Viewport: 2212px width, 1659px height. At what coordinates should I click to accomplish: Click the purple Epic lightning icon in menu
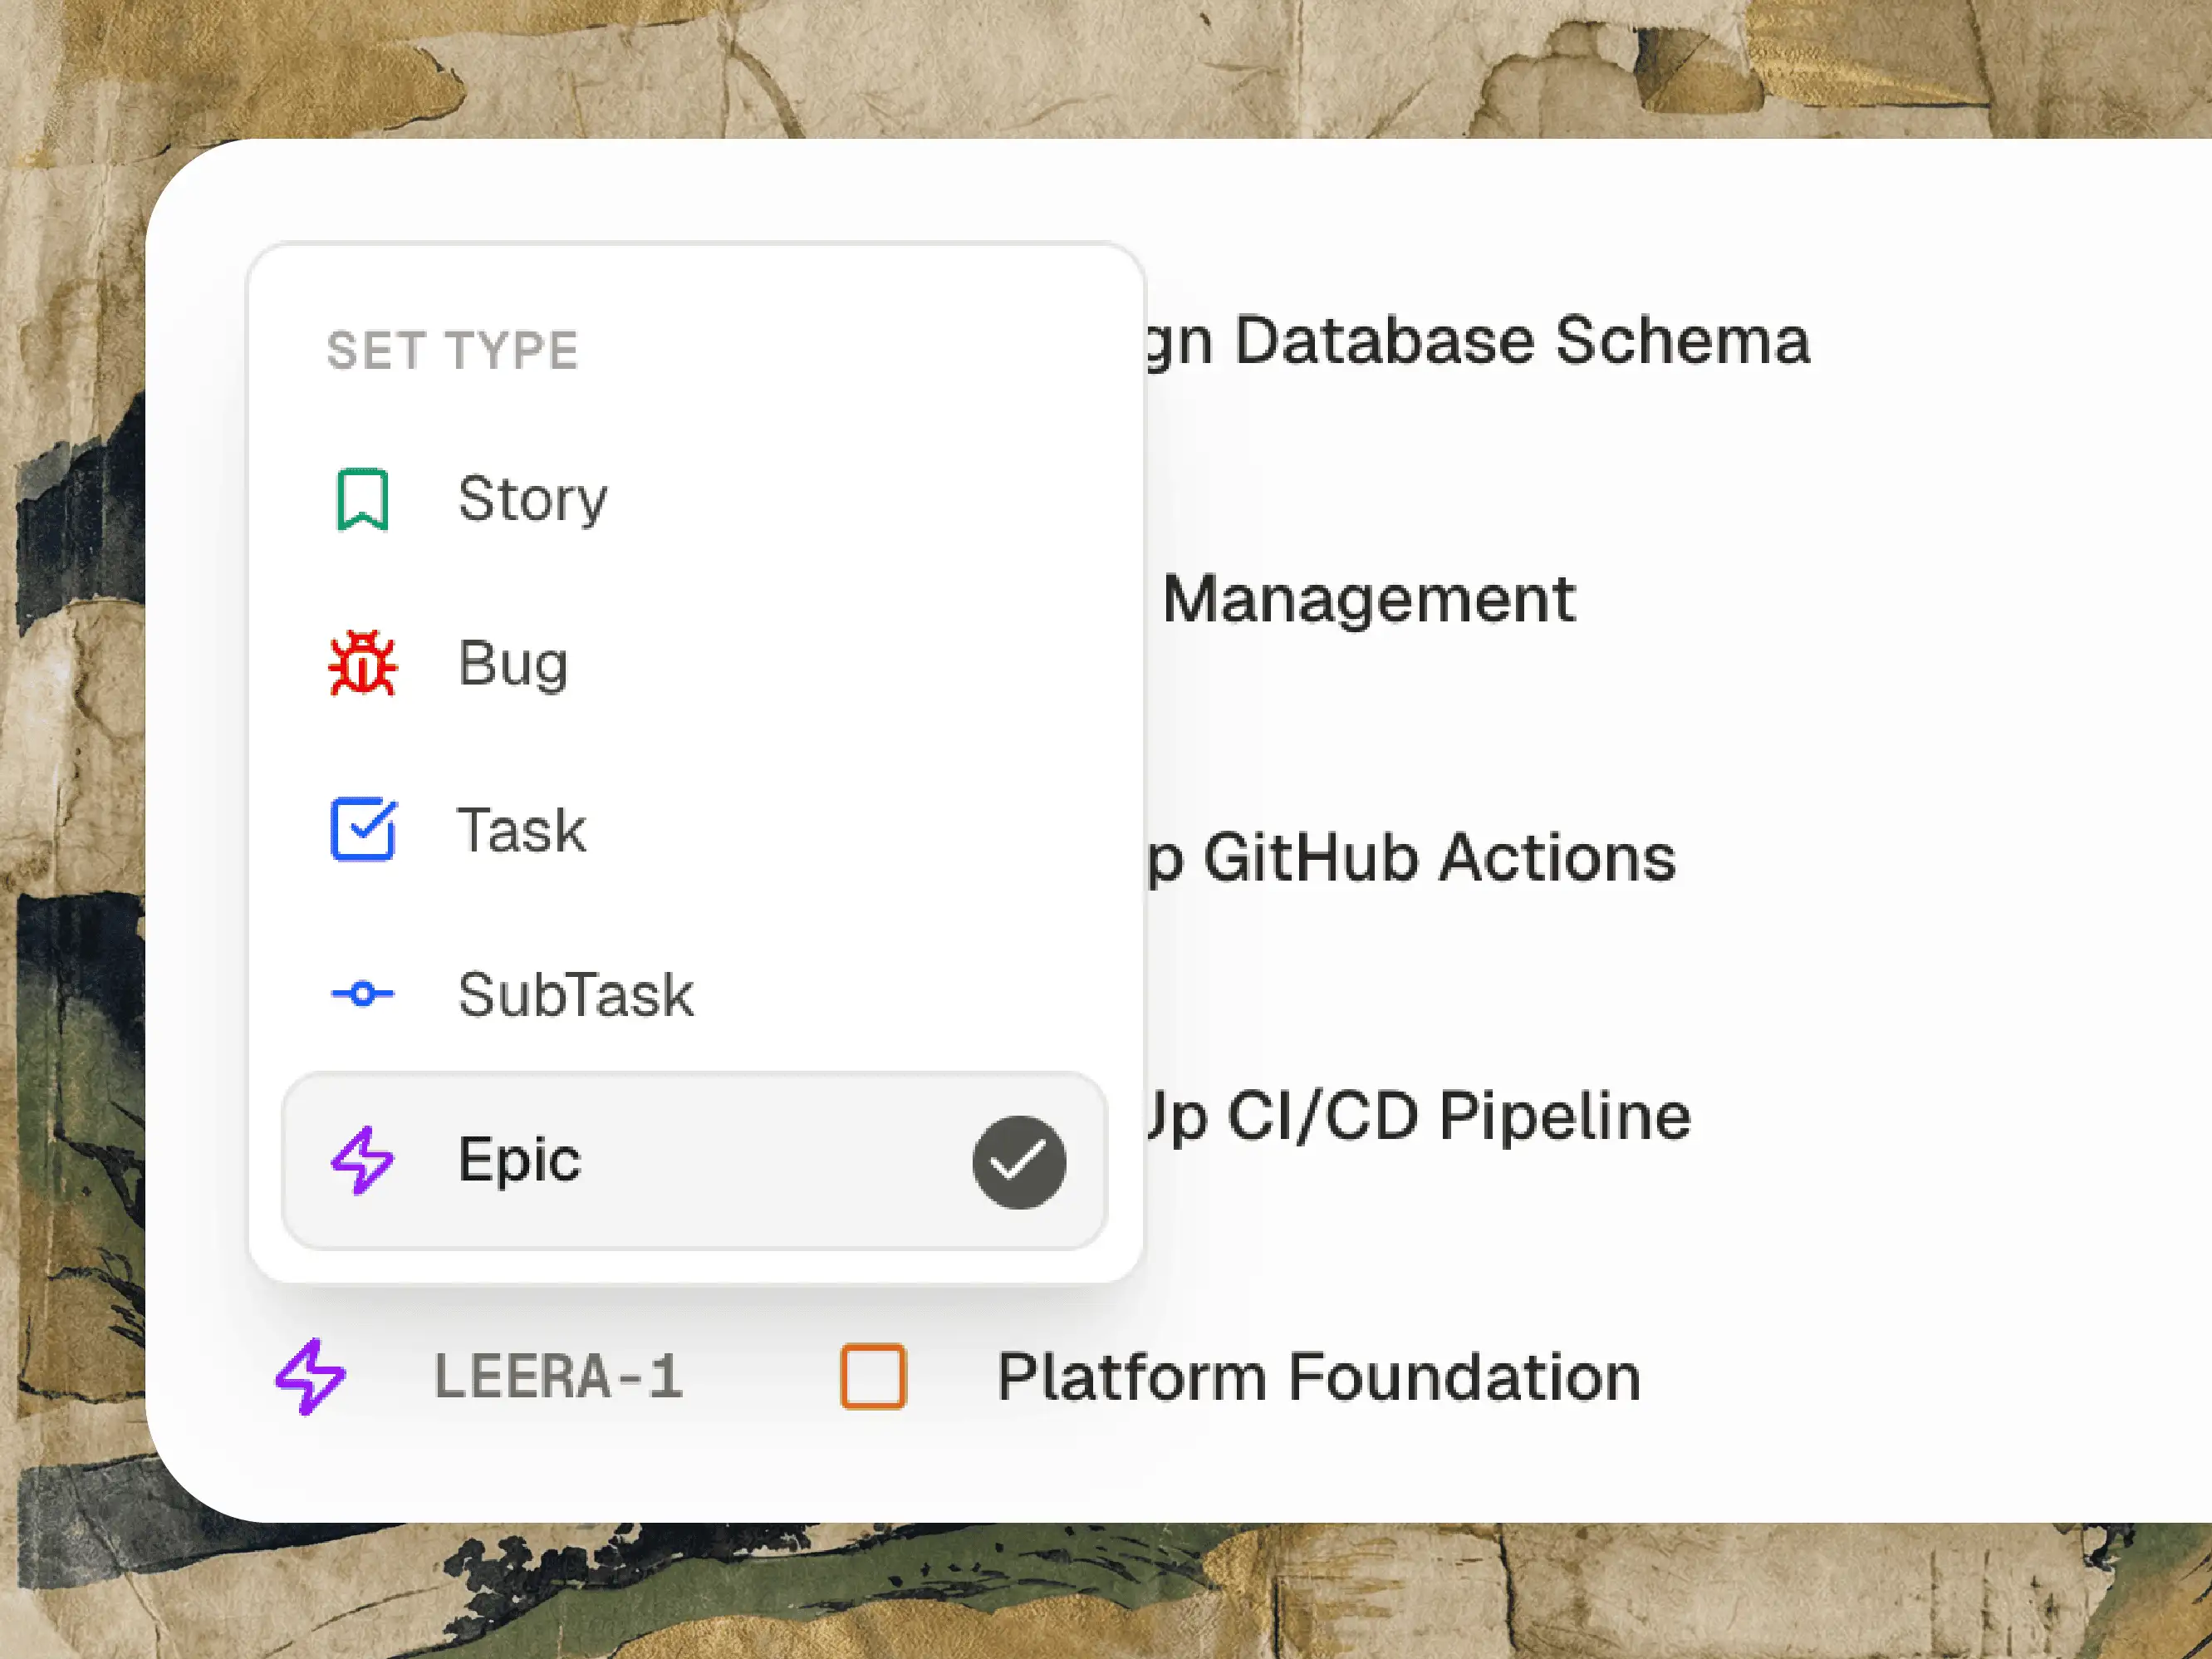pyautogui.click(x=362, y=1160)
